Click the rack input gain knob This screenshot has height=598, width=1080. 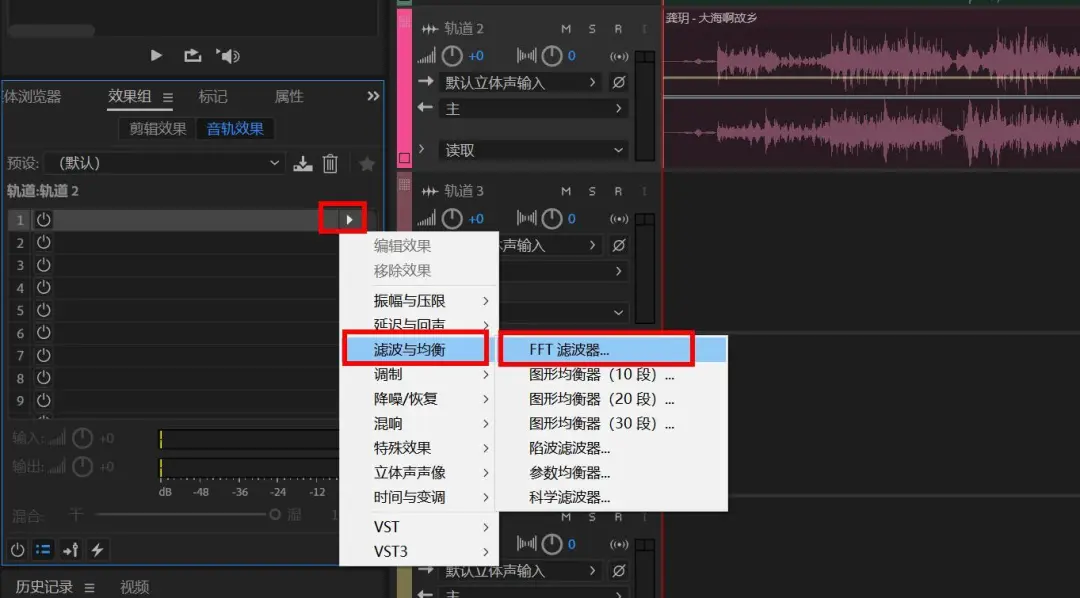83,438
